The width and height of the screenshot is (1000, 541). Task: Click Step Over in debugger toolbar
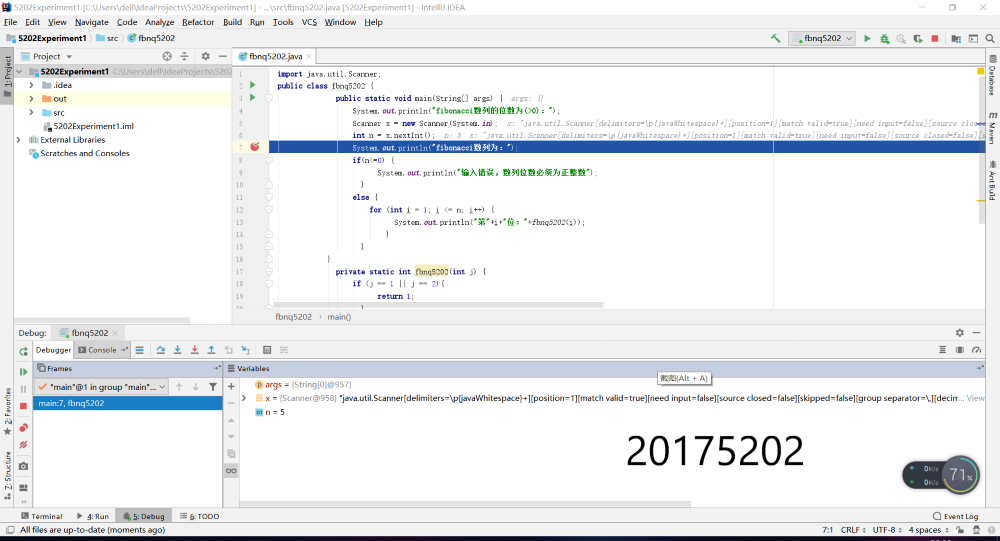[x=161, y=350]
